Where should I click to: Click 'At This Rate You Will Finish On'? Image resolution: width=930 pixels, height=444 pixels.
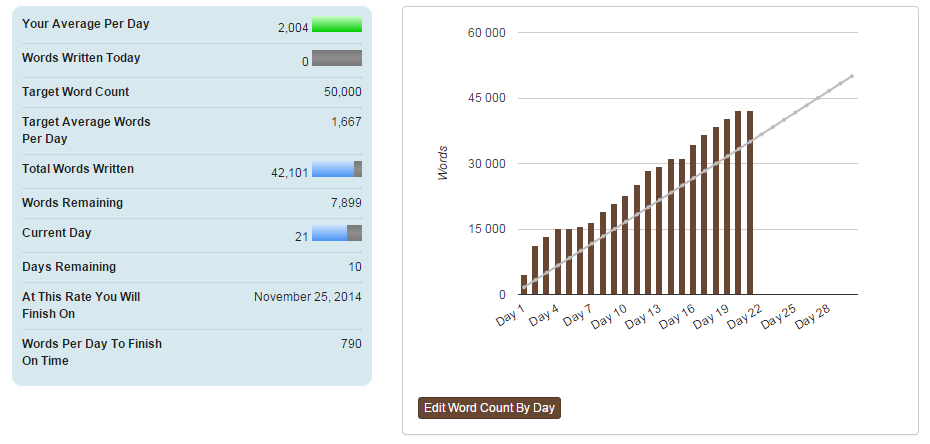click(81, 305)
